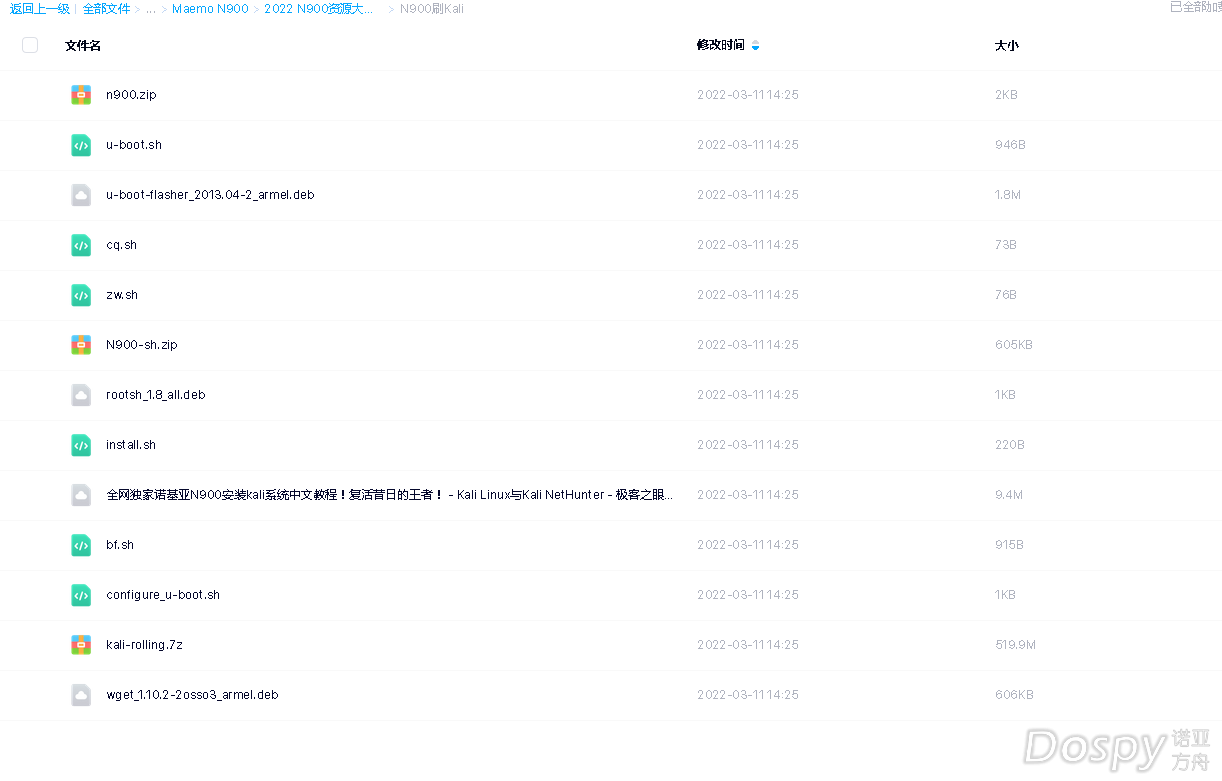The width and height of the screenshot is (1222, 781).
Task: Click the 519.9M size of kali-rolling.7z
Action: point(1015,645)
